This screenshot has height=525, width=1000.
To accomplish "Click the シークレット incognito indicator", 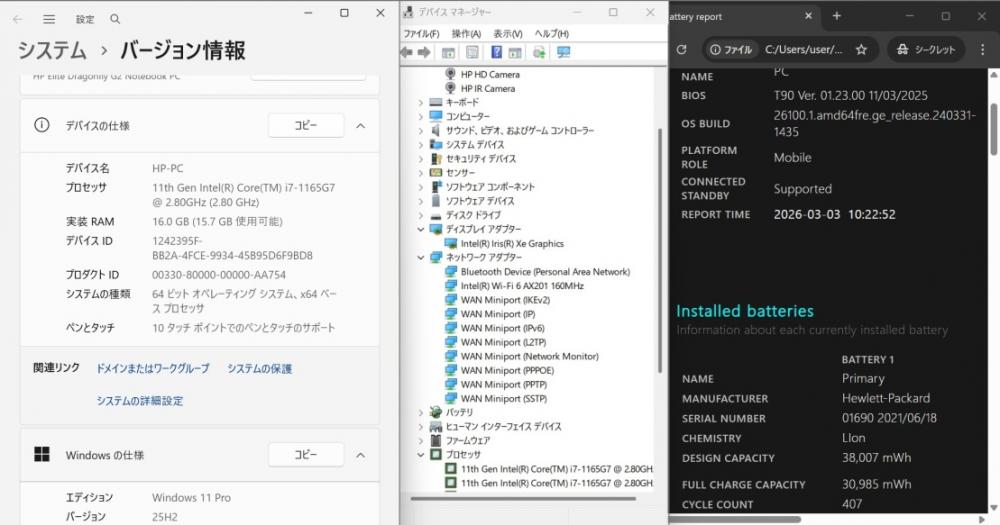I will coord(926,49).
